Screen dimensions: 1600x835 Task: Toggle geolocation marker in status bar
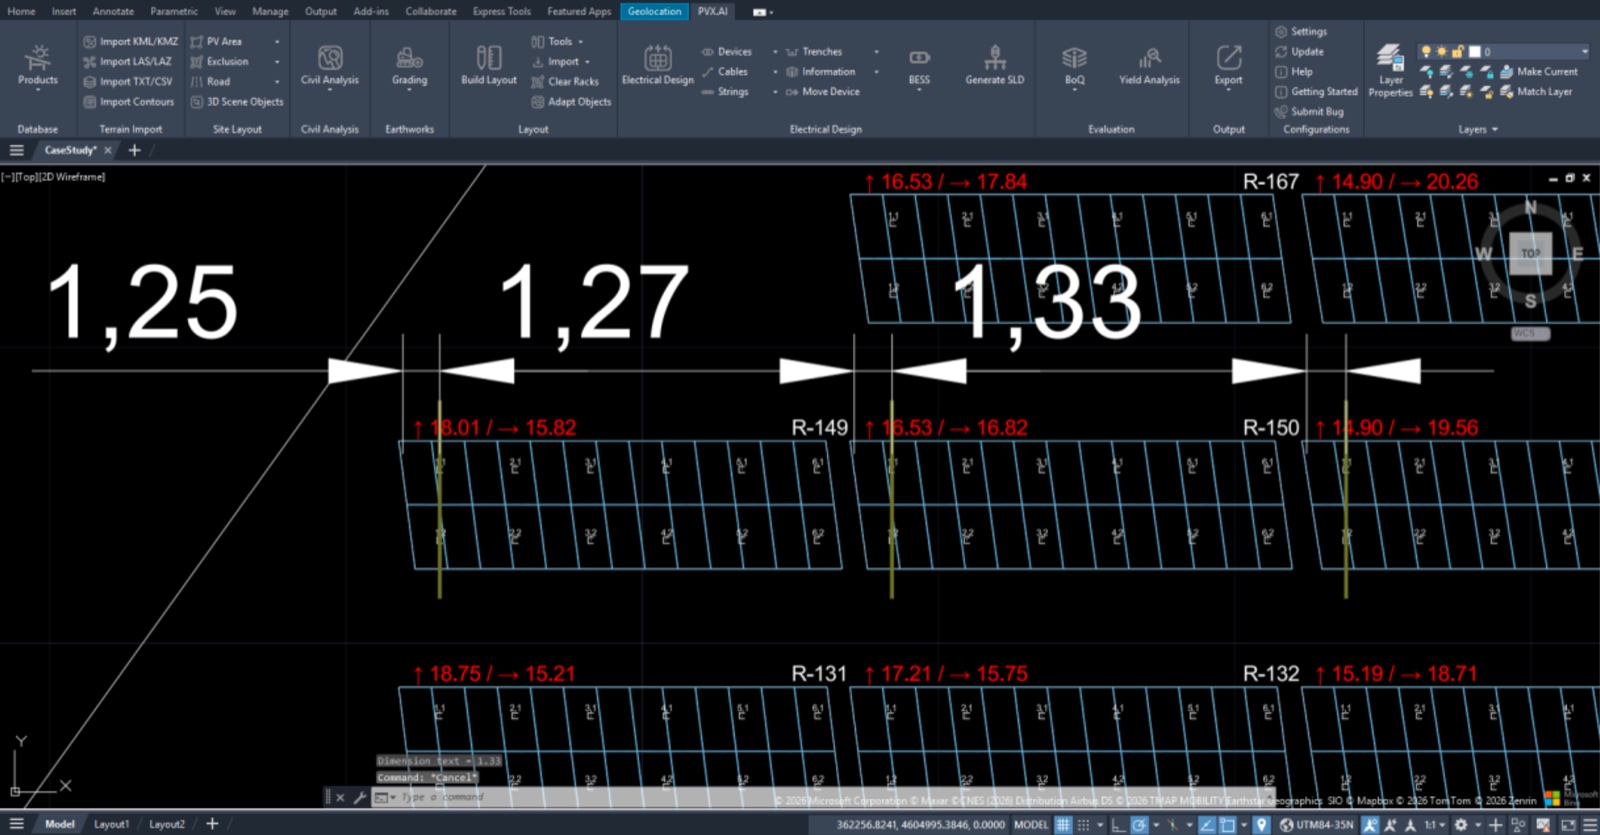tap(1262, 825)
